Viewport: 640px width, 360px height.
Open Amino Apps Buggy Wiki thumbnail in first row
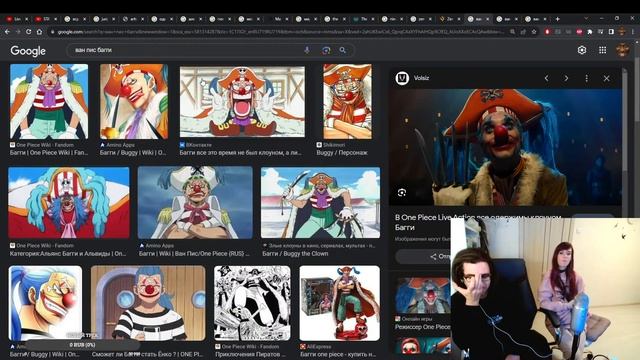click(134, 101)
